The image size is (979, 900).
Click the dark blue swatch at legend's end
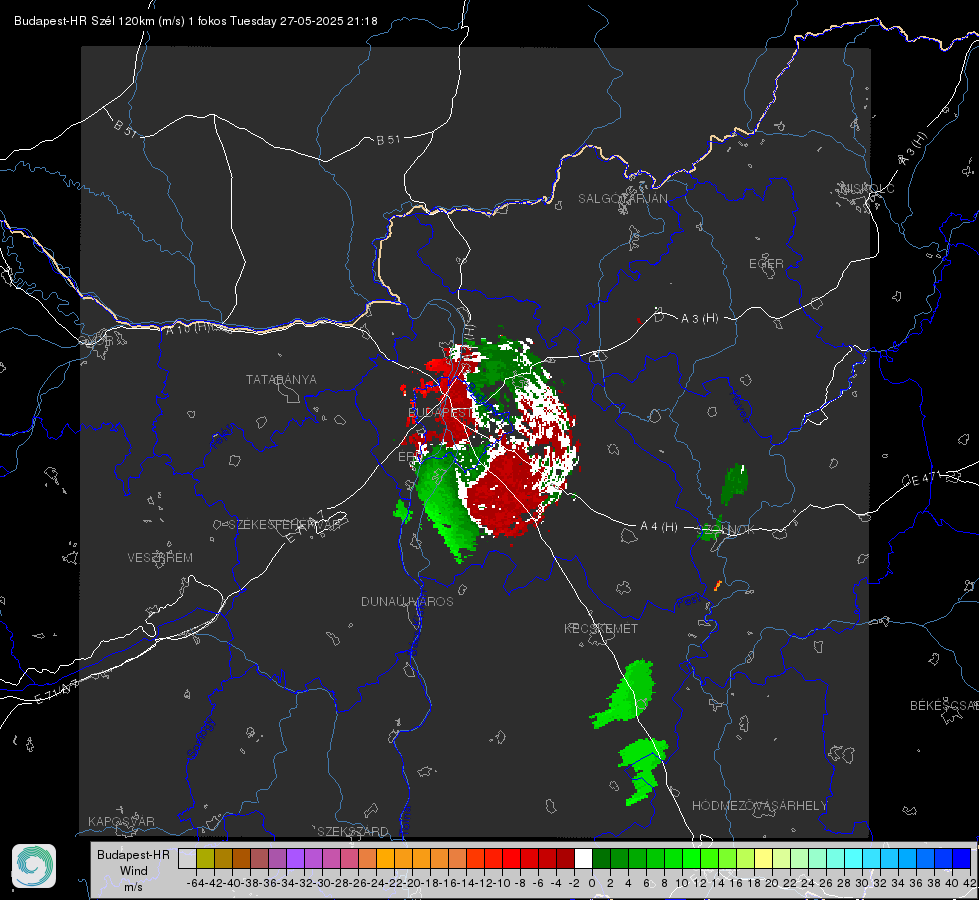click(x=962, y=858)
